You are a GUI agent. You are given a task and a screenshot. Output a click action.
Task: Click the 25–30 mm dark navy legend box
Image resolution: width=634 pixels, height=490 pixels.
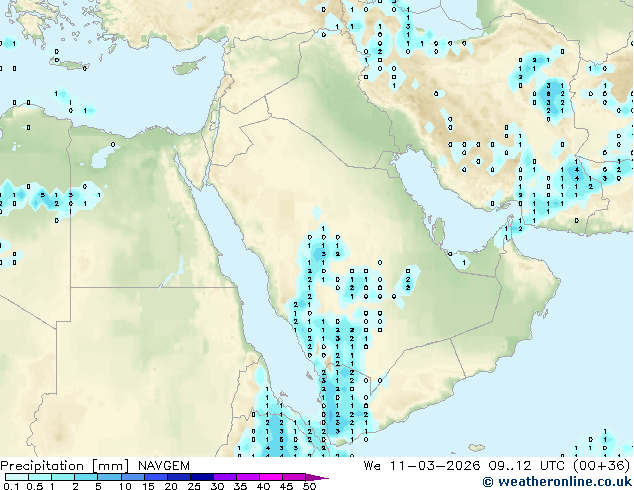(201, 477)
